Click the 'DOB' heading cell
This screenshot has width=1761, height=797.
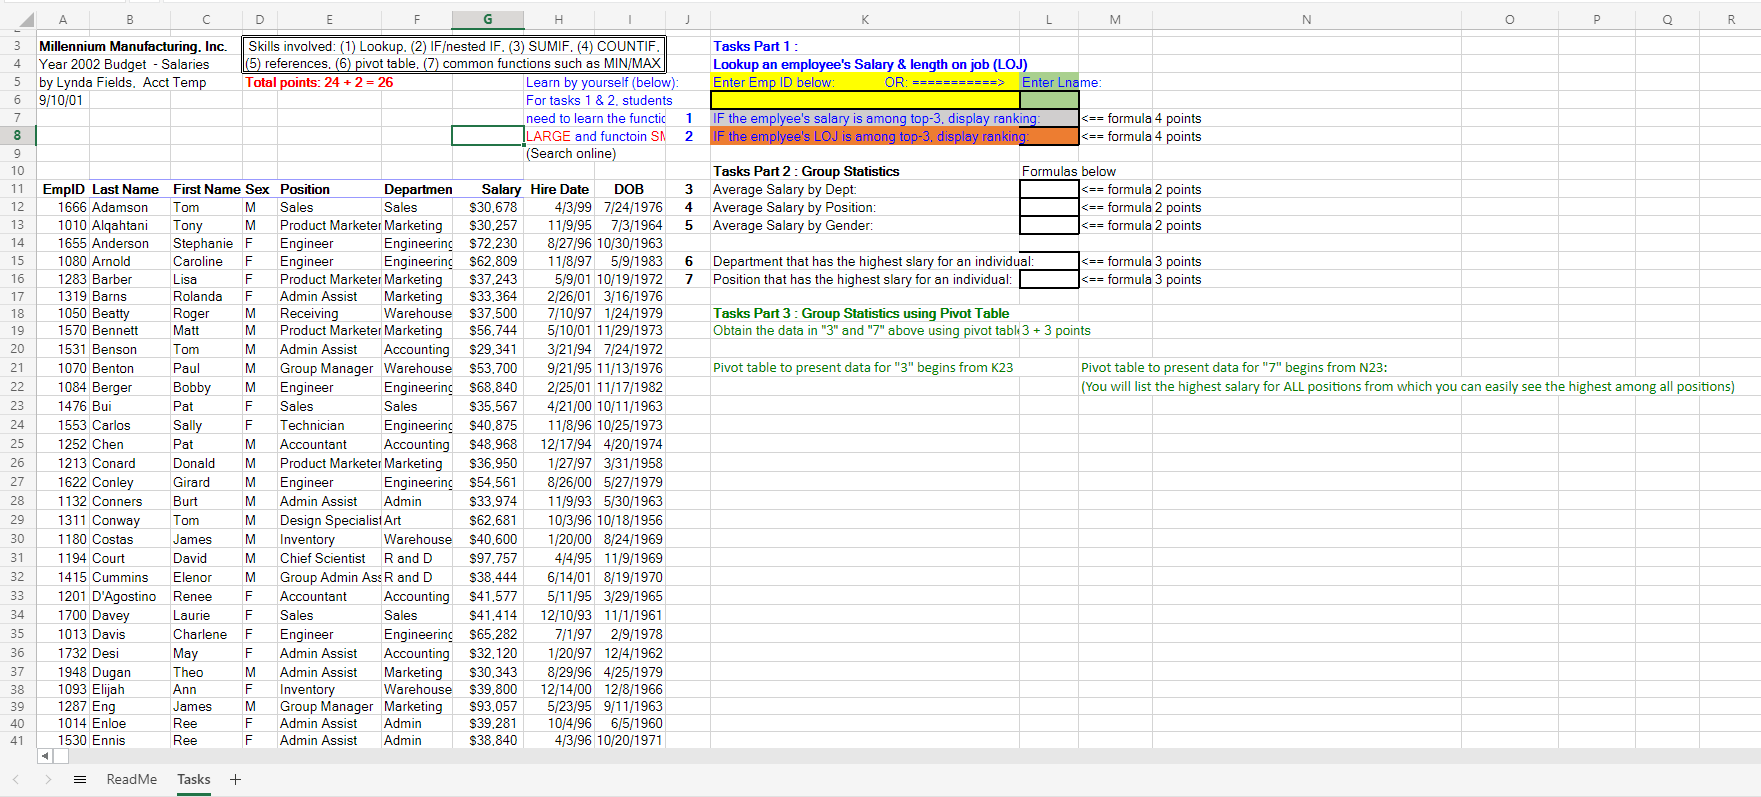click(629, 189)
